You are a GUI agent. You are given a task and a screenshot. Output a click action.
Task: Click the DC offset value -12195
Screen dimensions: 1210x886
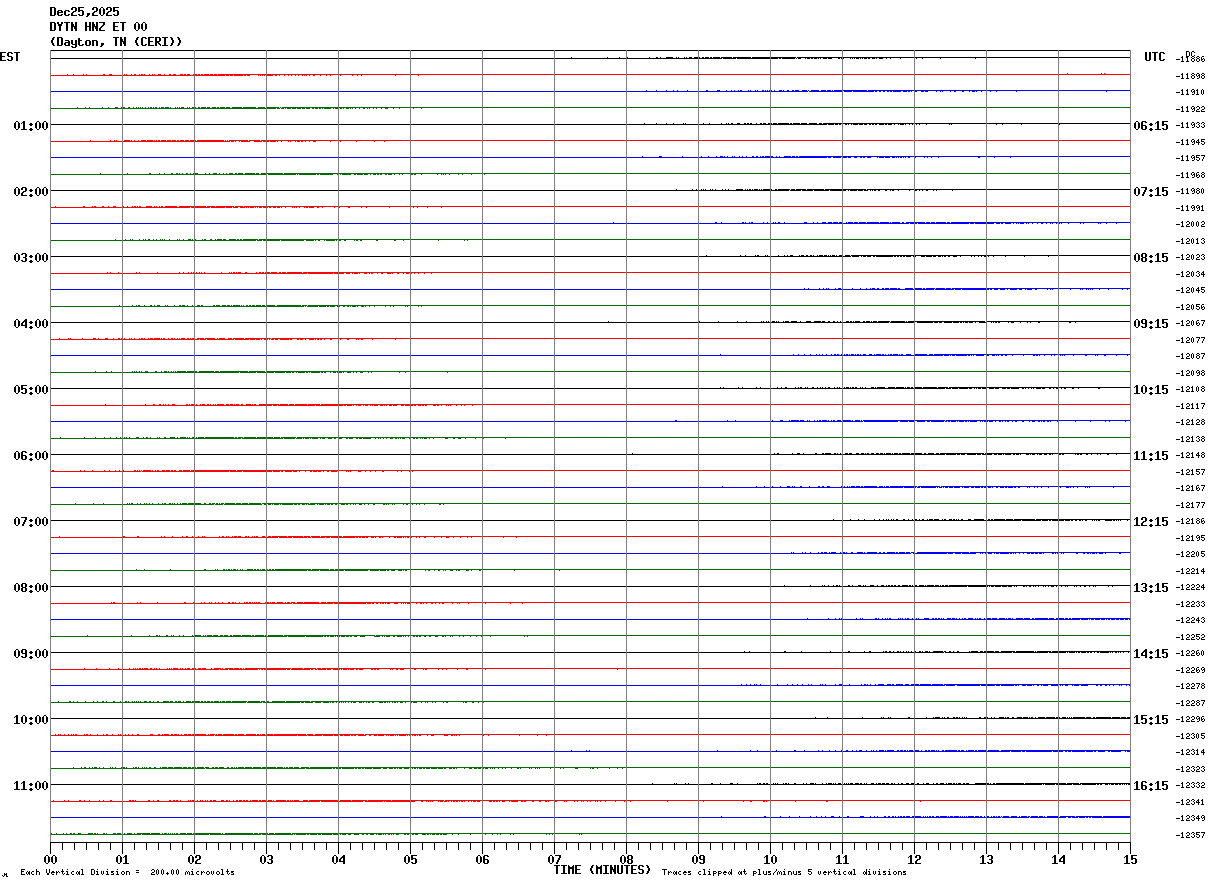tap(1190, 538)
